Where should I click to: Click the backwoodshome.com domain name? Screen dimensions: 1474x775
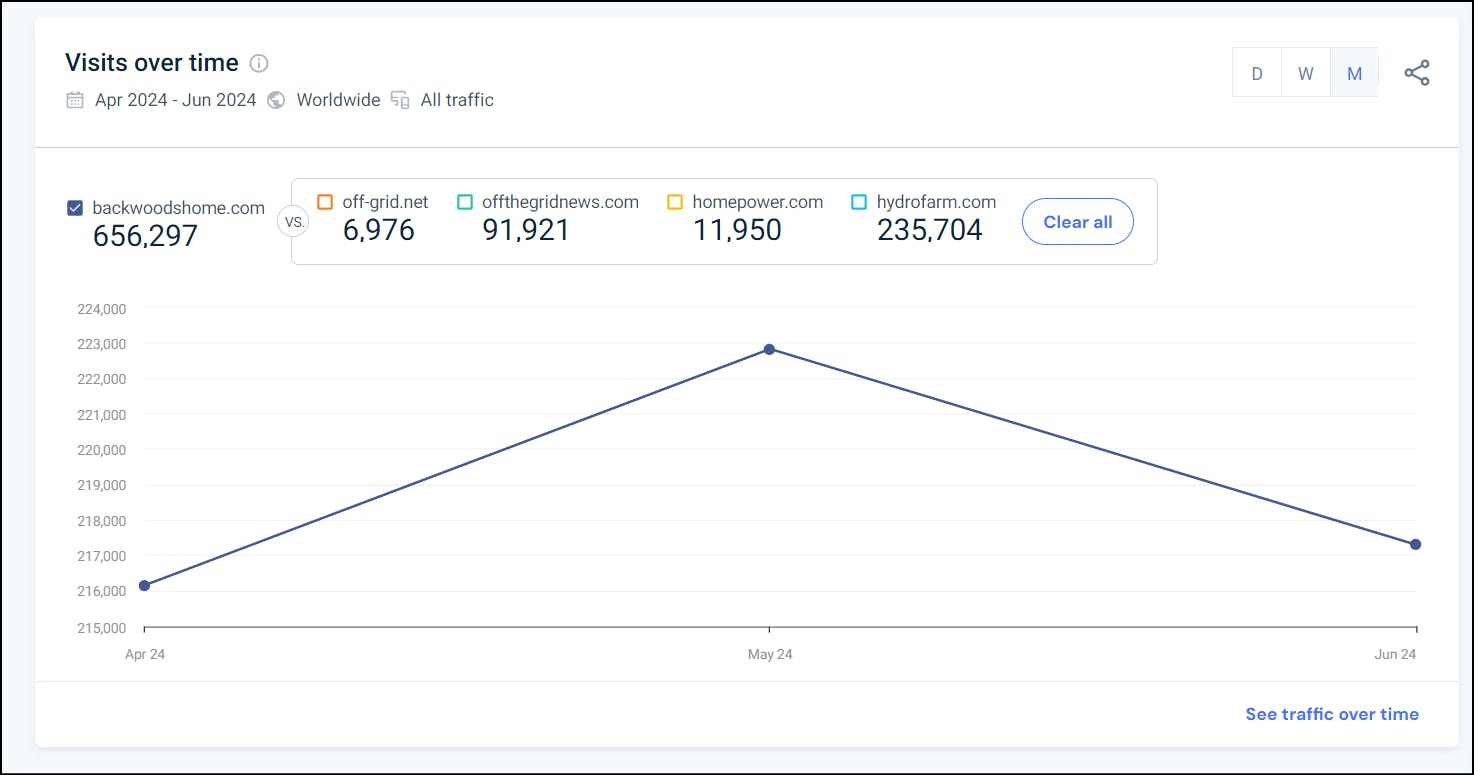coord(178,208)
